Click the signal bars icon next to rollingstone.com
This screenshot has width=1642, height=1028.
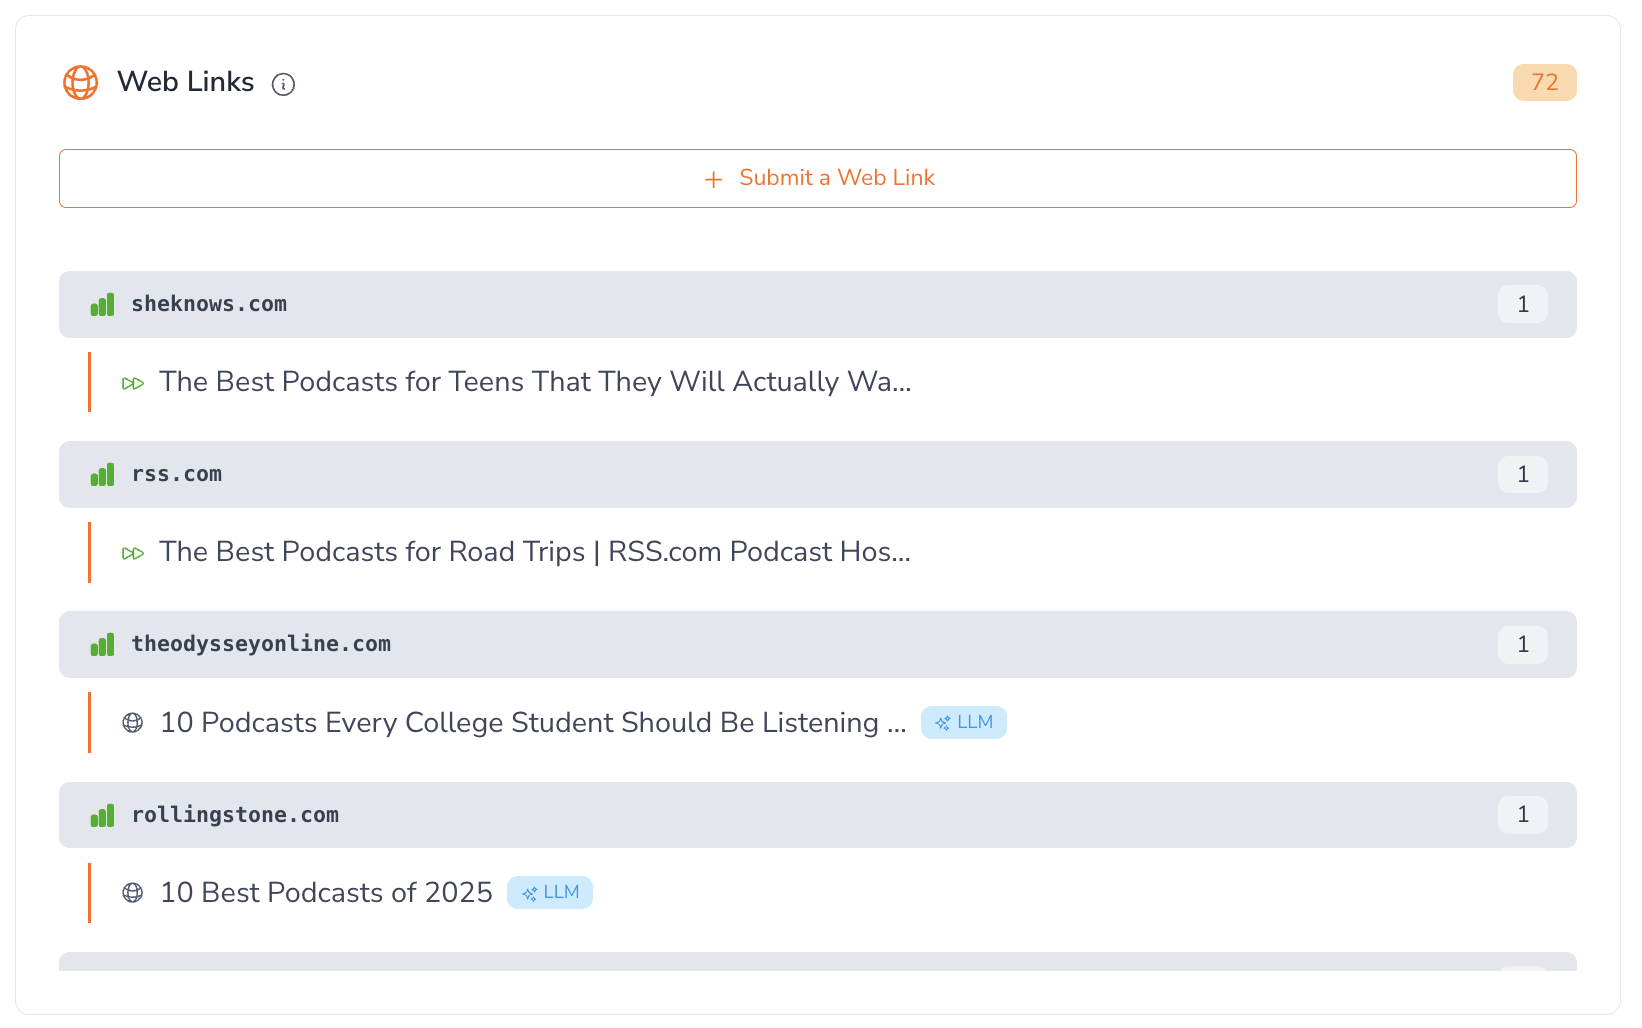pyautogui.click(x=102, y=816)
